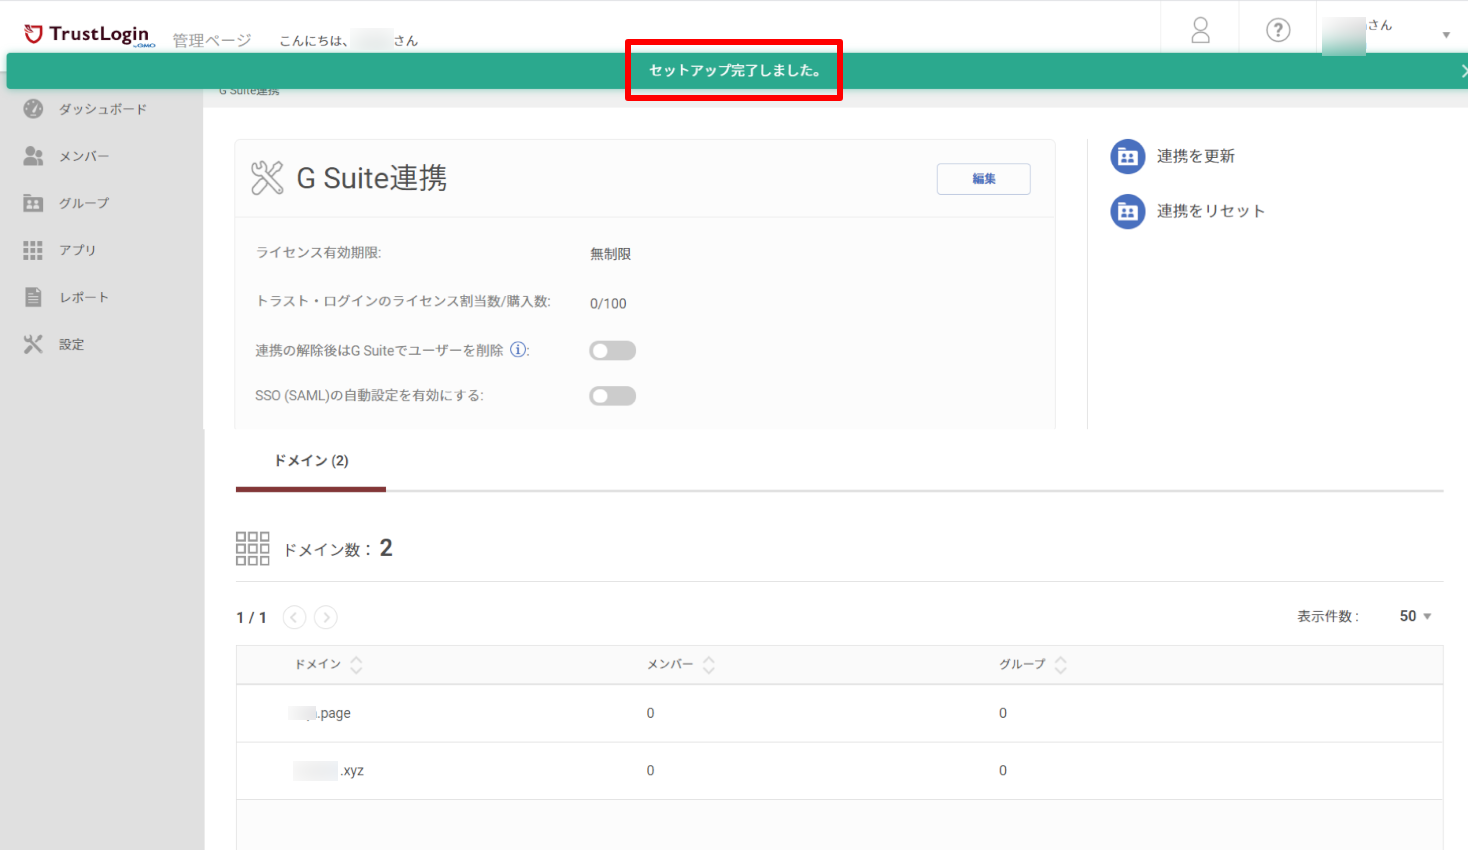Viewport: 1468px width, 850px height.
Task: Toggle delete users in G Suite after unlinking
Action: [612, 350]
